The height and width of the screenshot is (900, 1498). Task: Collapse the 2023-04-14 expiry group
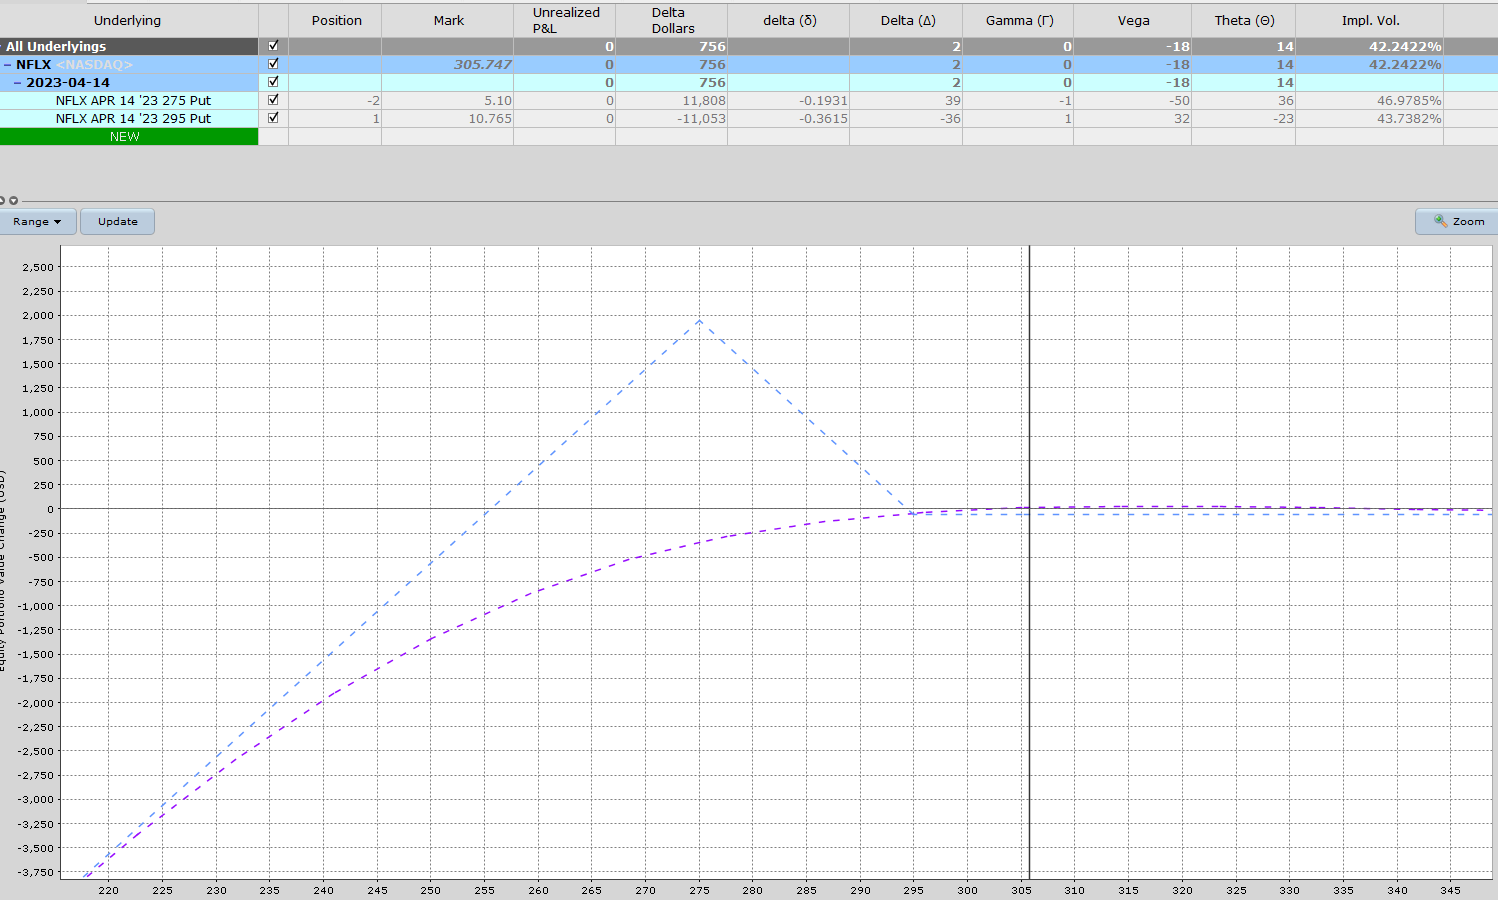tap(18, 83)
